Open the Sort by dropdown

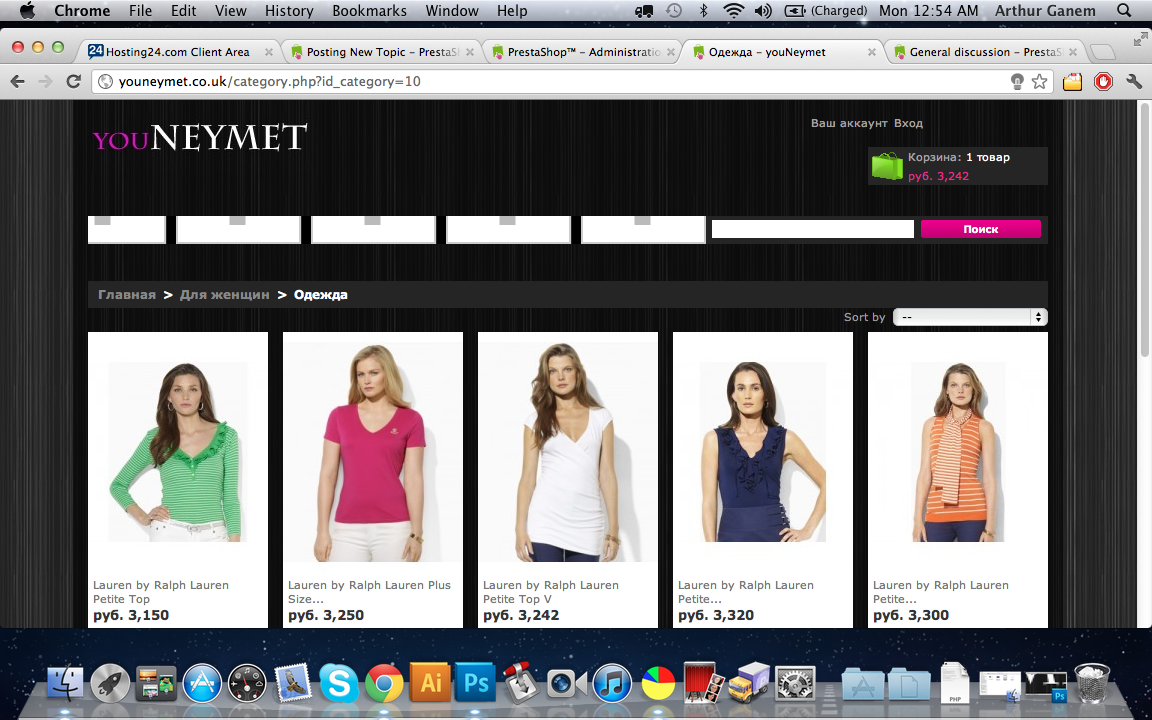tap(970, 317)
